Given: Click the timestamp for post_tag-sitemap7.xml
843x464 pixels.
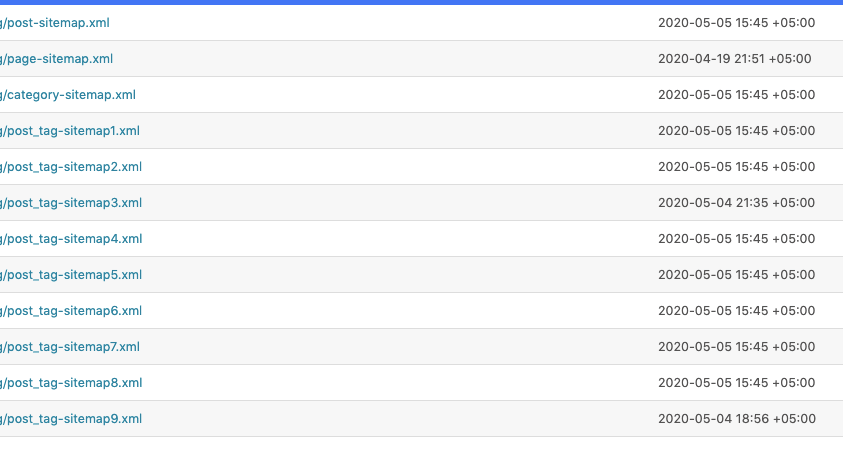Looking at the screenshot, I should pyautogui.click(x=736, y=347).
